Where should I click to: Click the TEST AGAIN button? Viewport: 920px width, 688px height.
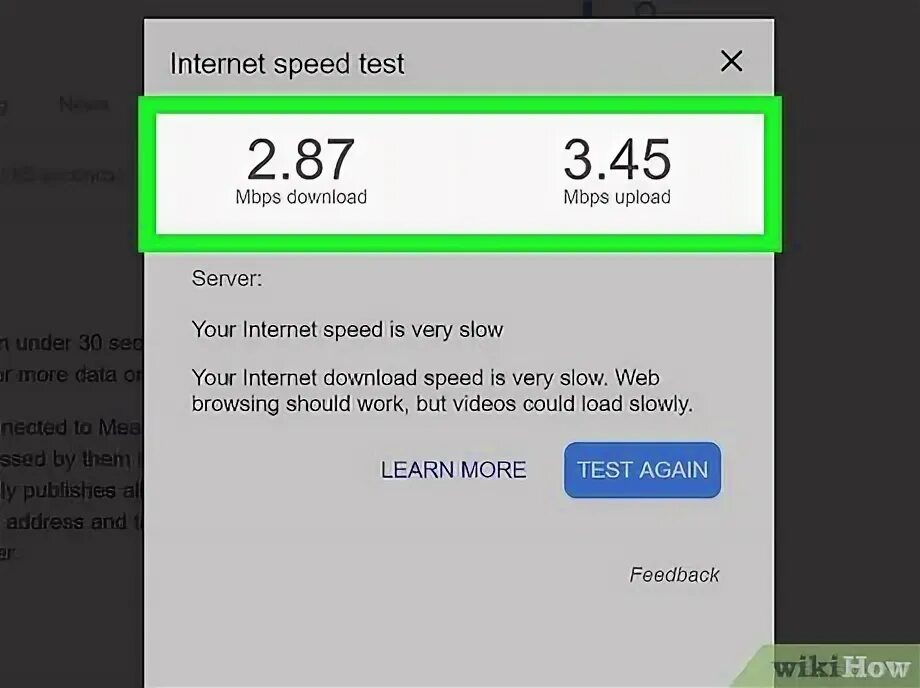coord(642,470)
